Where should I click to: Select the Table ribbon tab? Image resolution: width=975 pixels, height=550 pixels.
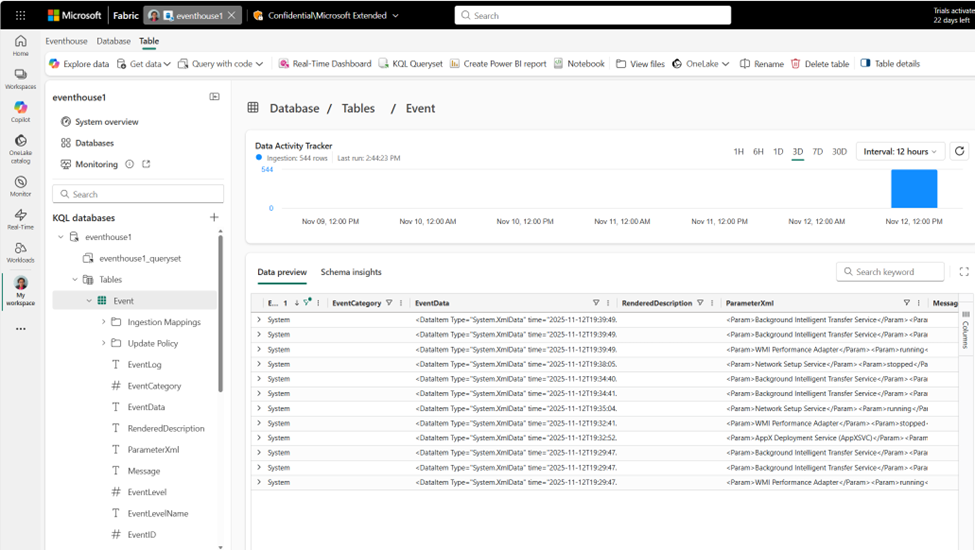[x=149, y=41]
